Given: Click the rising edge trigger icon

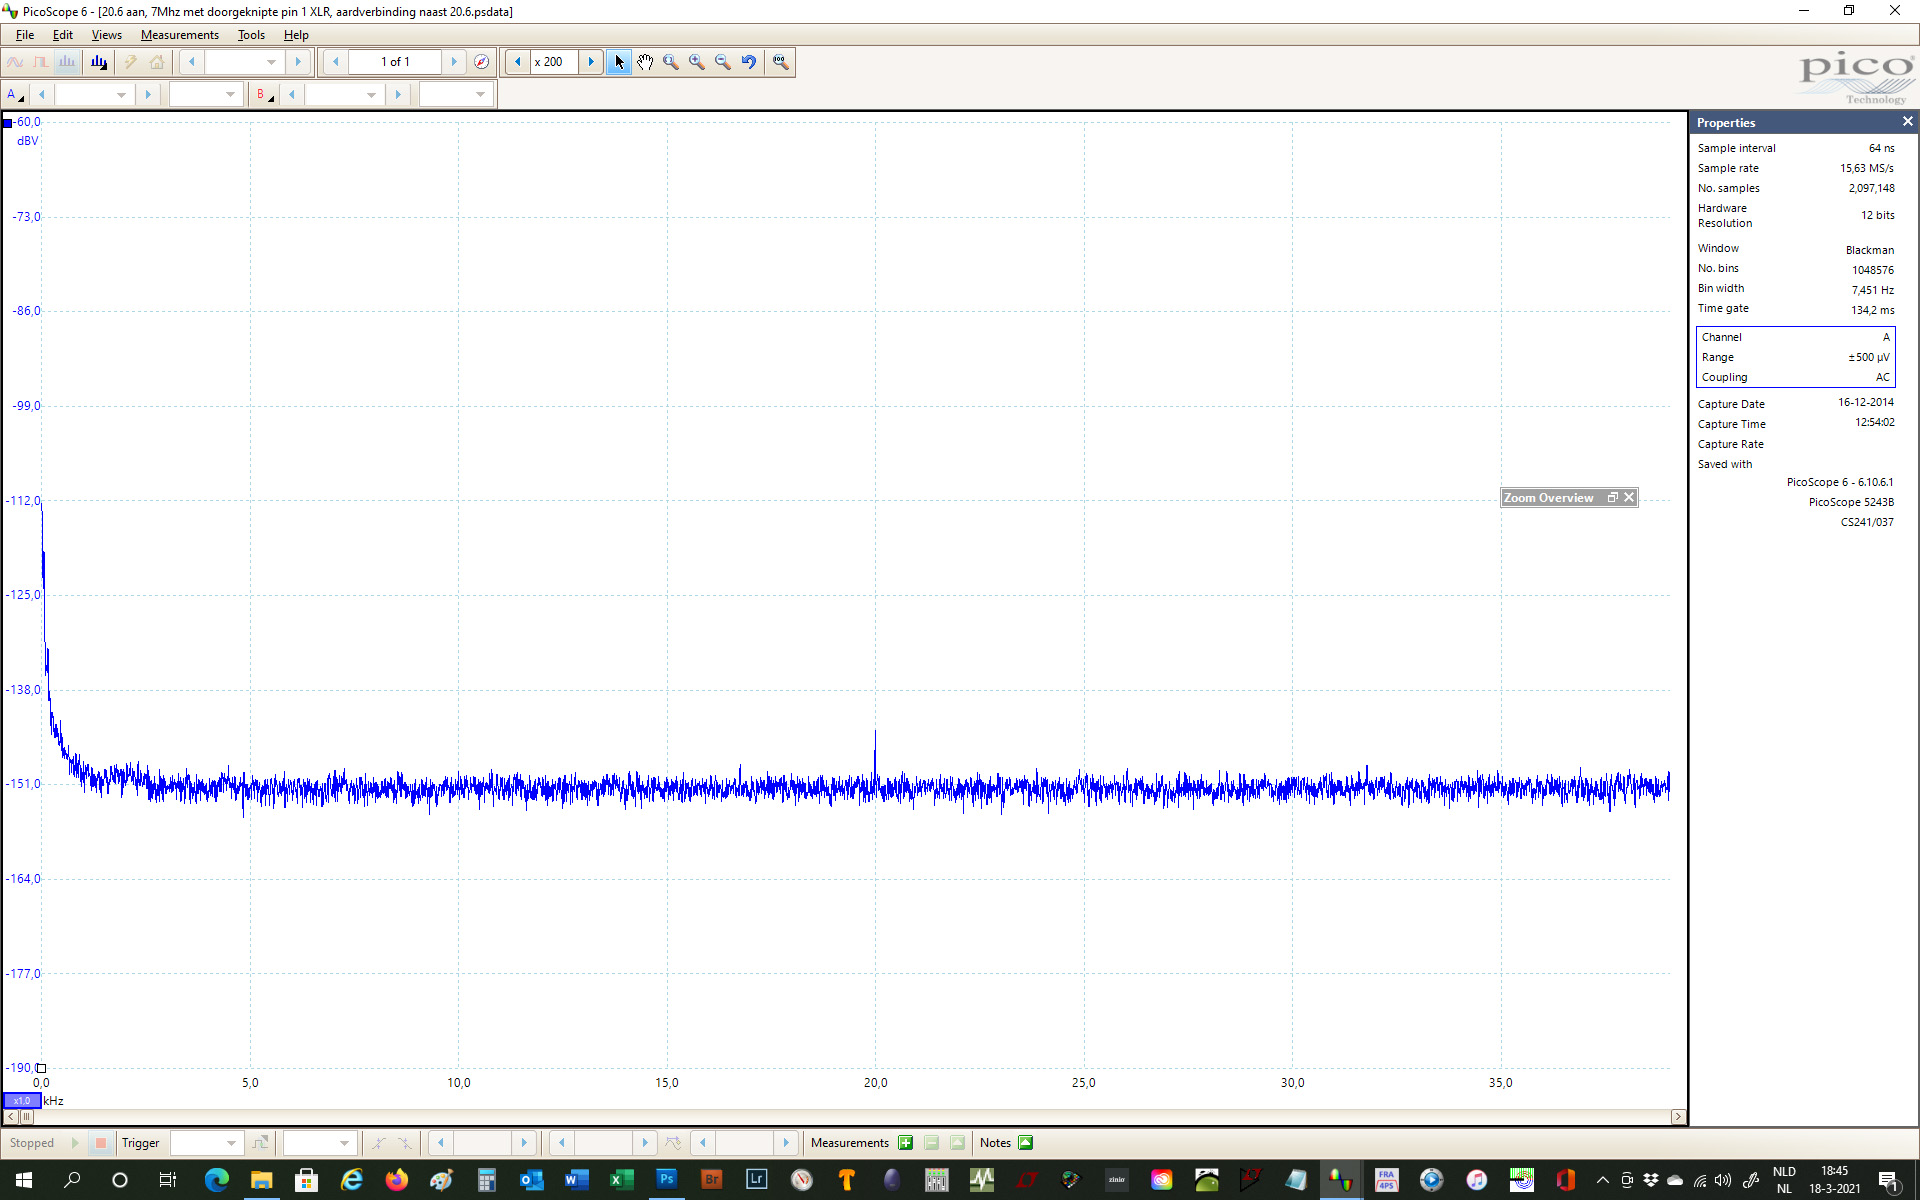Looking at the screenshot, I should click(x=378, y=1143).
